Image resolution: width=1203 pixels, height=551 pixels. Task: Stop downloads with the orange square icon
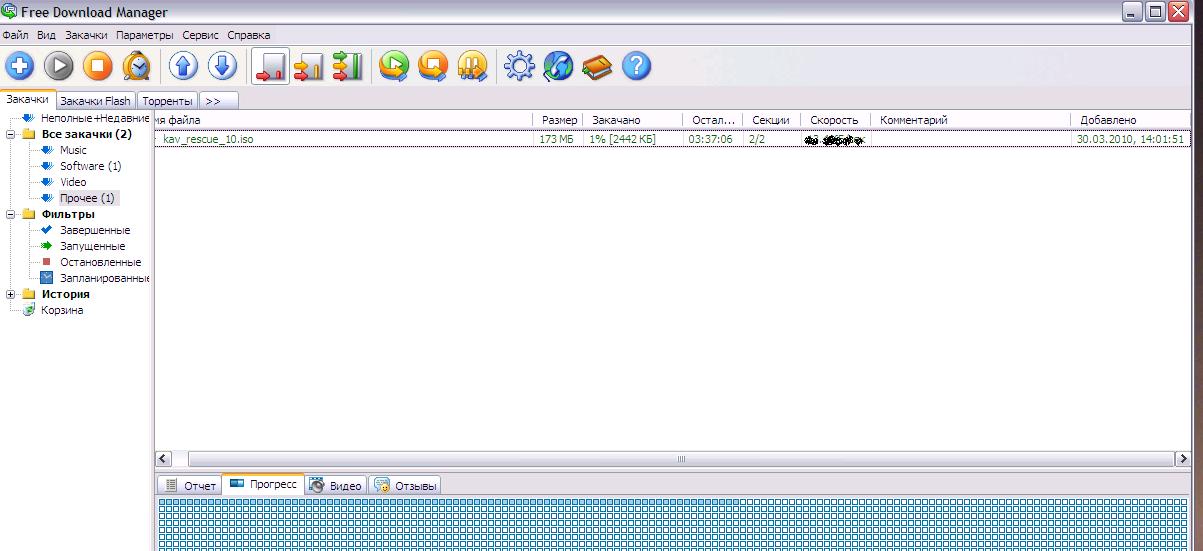97,67
